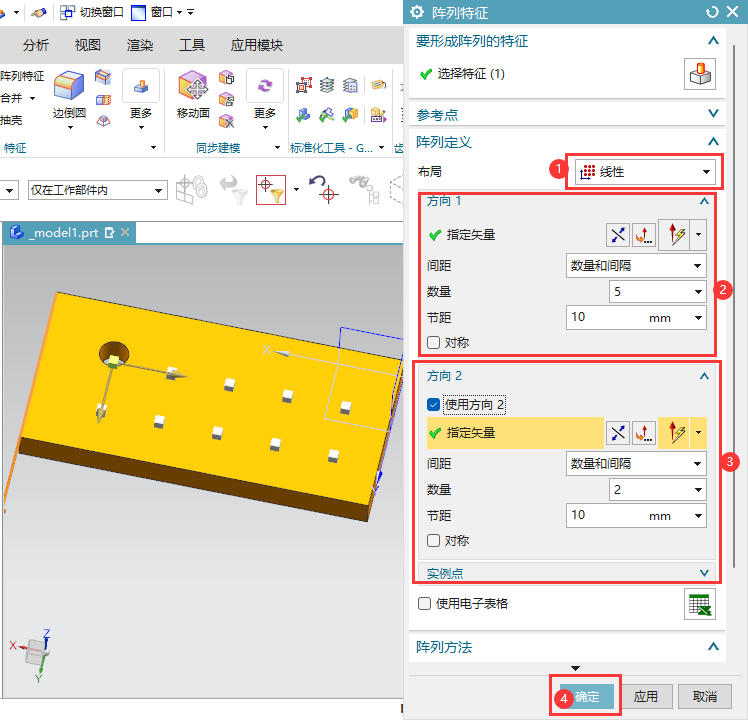Collapse the 要形成阵列的特征 section
Viewport: 748px width, 720px height.
(713, 41)
